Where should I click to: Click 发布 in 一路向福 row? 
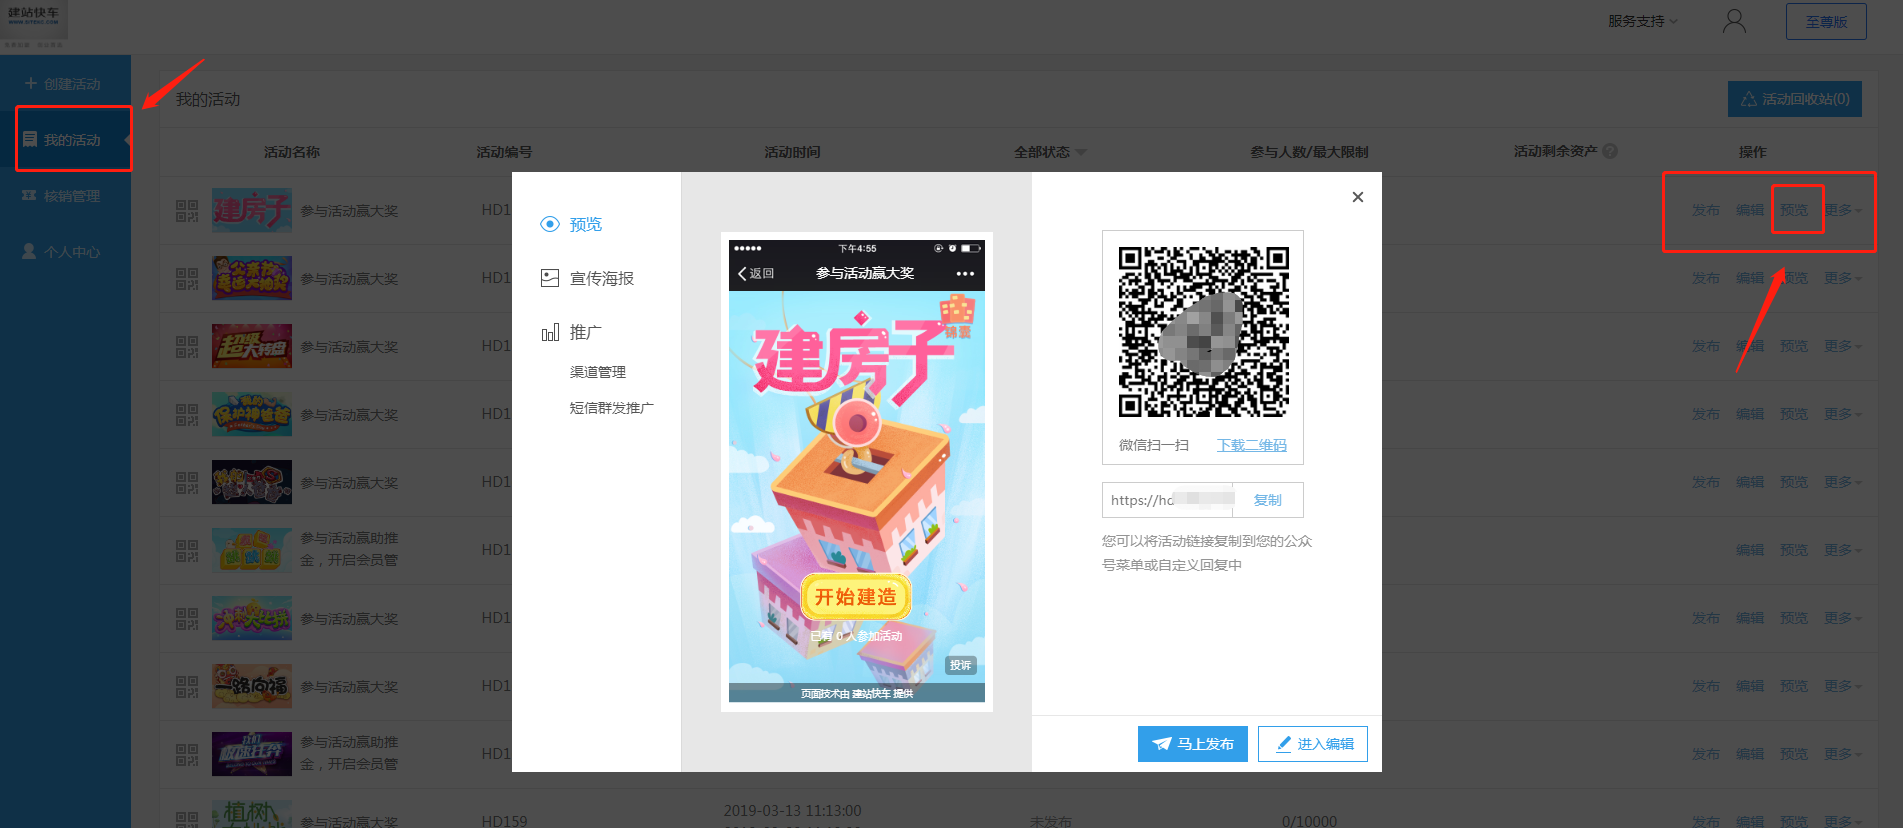click(x=1706, y=686)
